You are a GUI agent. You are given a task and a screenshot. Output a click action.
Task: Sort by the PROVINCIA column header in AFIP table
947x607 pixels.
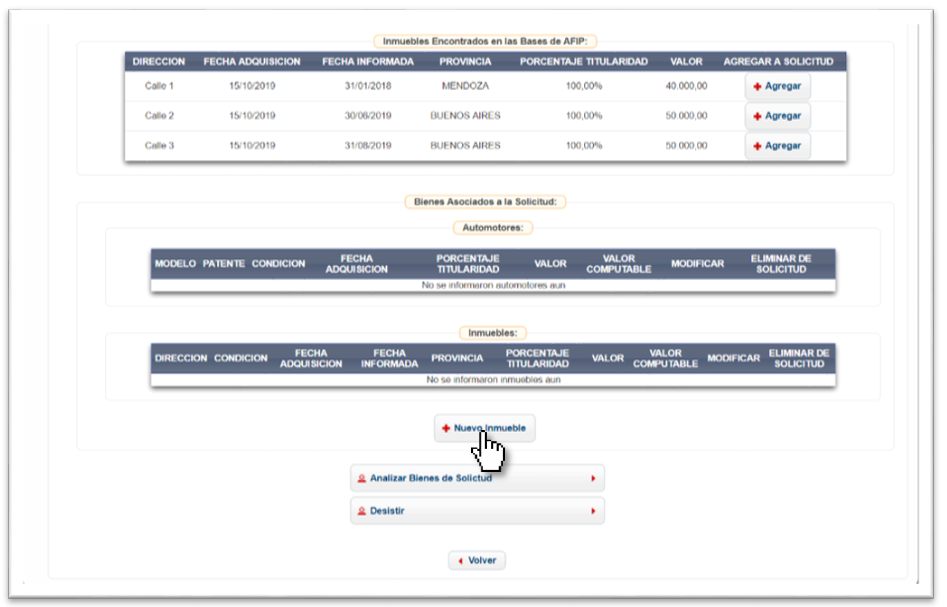465,62
